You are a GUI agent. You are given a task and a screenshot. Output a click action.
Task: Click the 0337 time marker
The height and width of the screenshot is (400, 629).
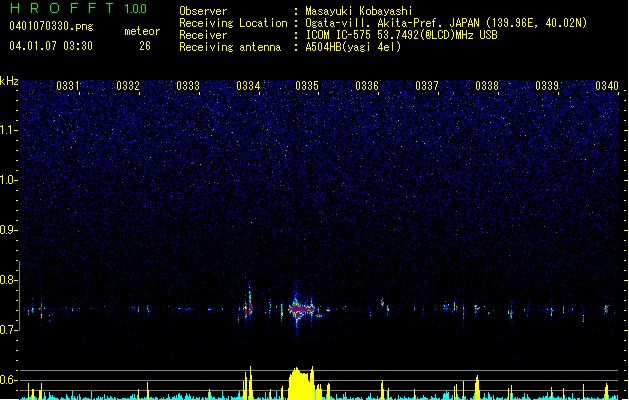click(x=427, y=86)
